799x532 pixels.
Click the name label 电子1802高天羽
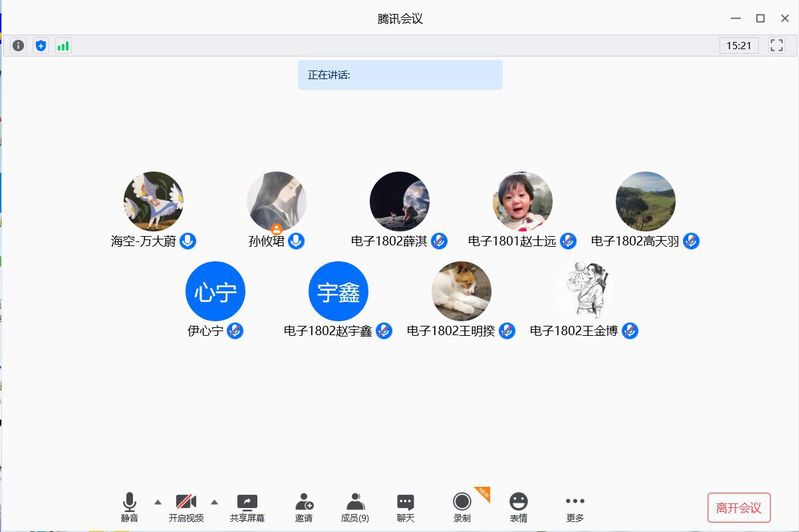[635, 241]
